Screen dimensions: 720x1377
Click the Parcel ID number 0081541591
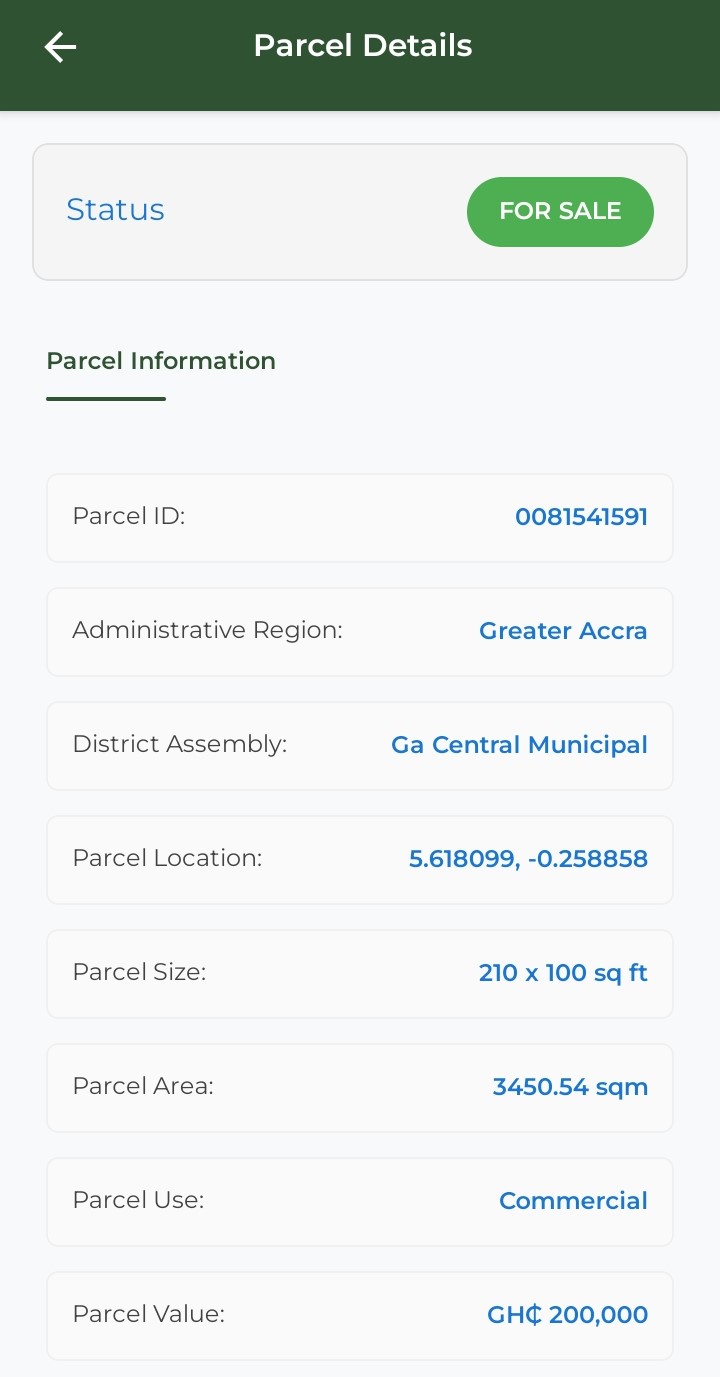tap(581, 517)
